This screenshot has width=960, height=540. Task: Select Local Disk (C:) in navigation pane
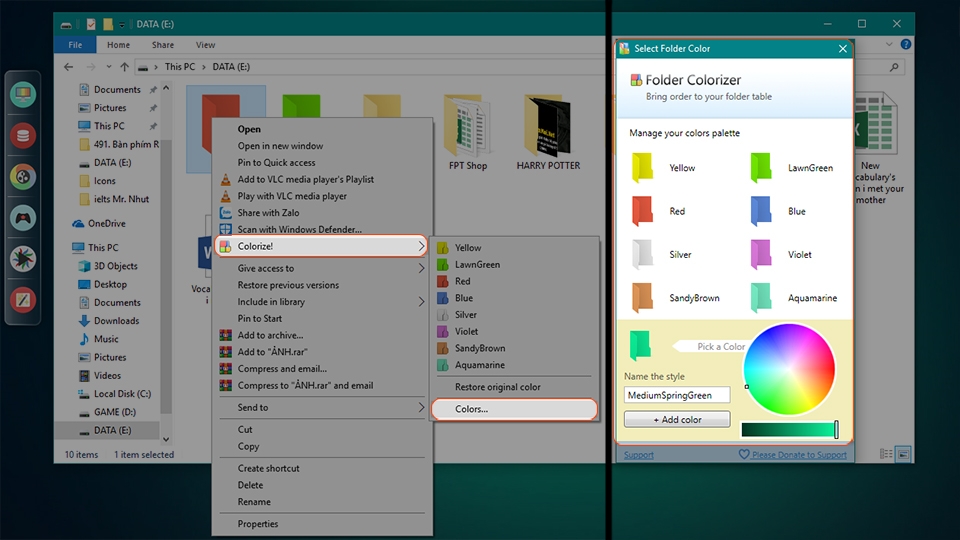pos(114,394)
